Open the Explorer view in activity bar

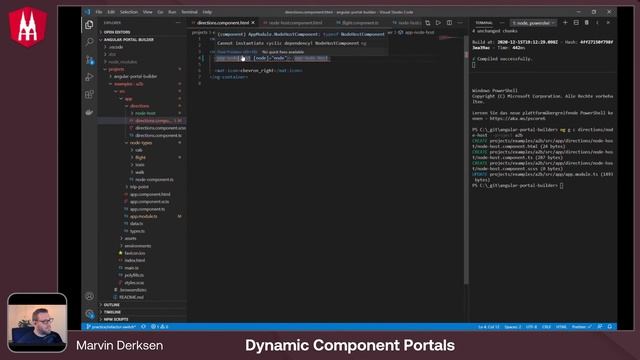[x=89, y=25]
